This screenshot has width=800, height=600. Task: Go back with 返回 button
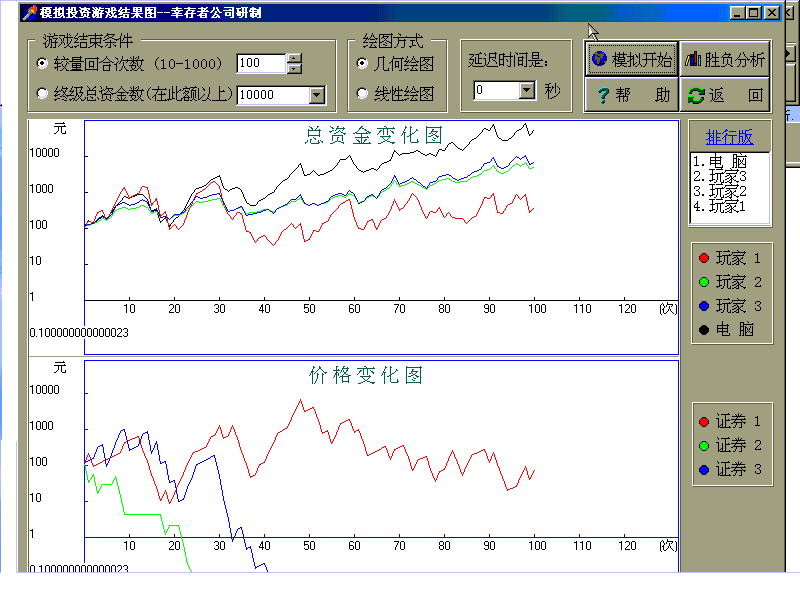[724, 95]
